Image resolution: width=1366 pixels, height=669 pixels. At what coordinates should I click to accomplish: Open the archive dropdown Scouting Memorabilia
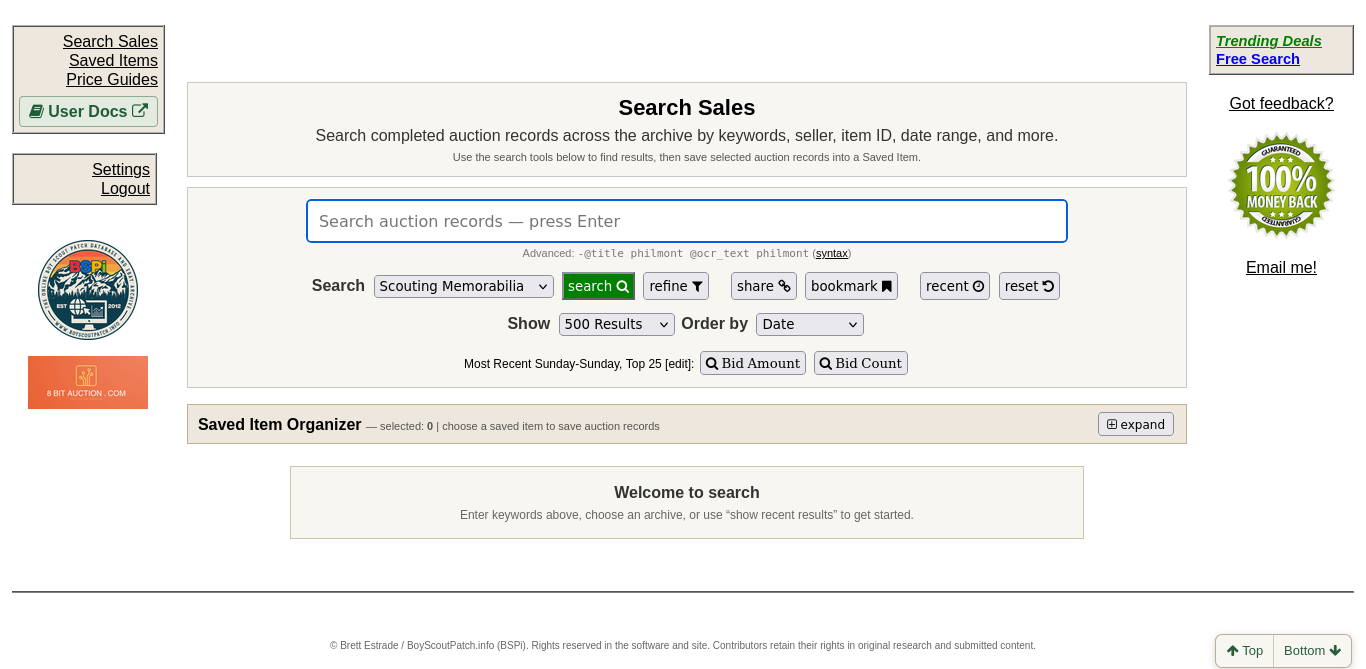click(464, 286)
